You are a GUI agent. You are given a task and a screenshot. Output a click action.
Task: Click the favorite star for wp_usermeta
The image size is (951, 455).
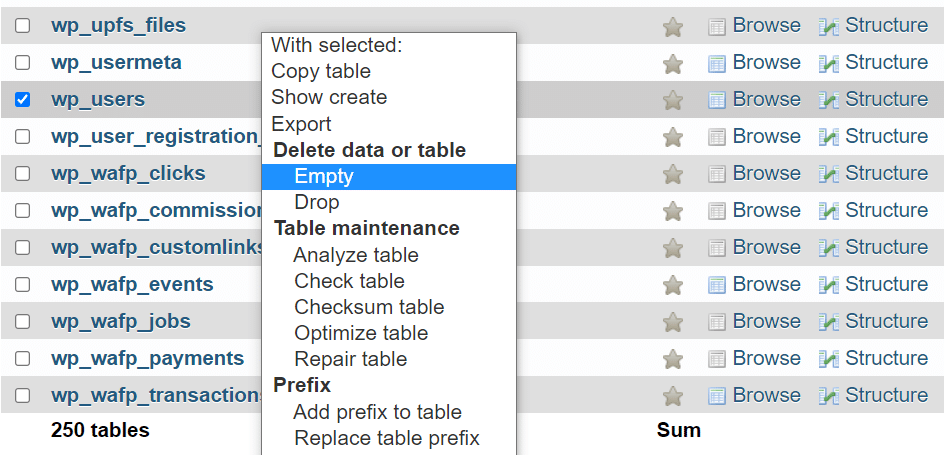pos(673,63)
